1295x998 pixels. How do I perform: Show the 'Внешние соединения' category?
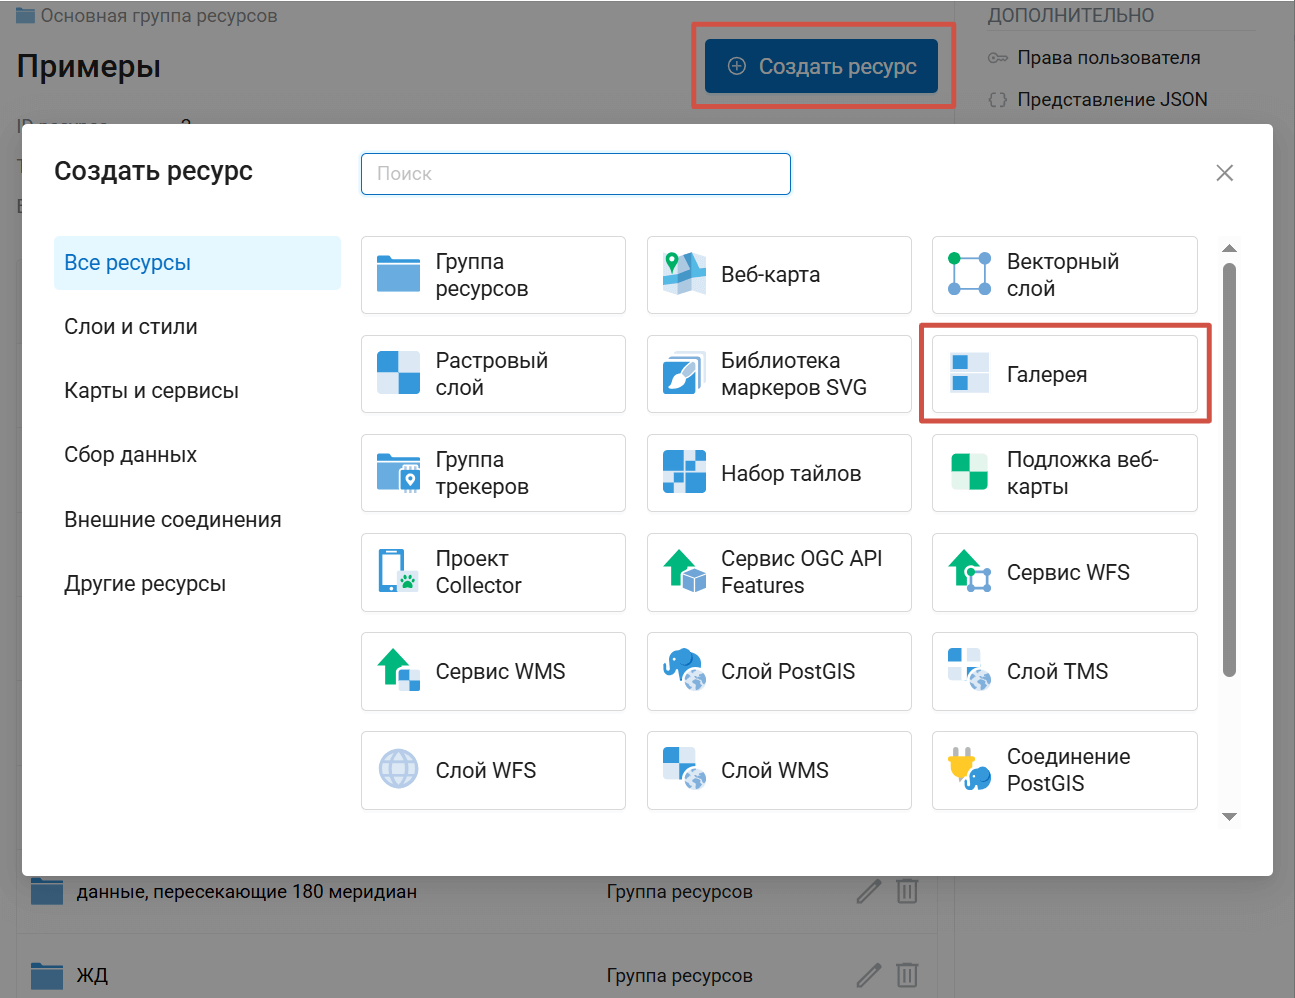(x=172, y=520)
